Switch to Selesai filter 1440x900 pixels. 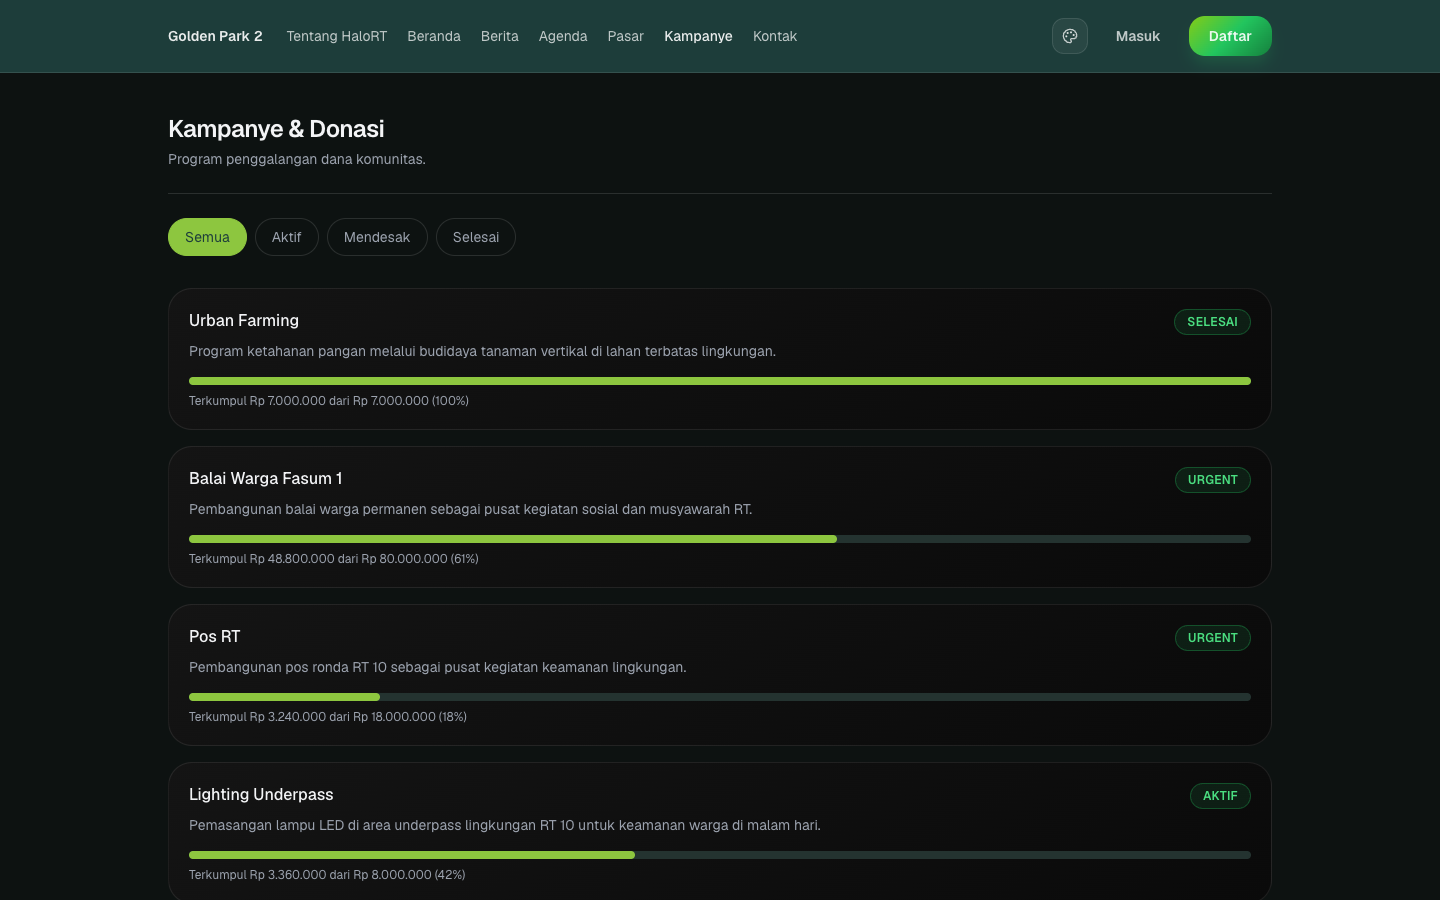point(476,237)
